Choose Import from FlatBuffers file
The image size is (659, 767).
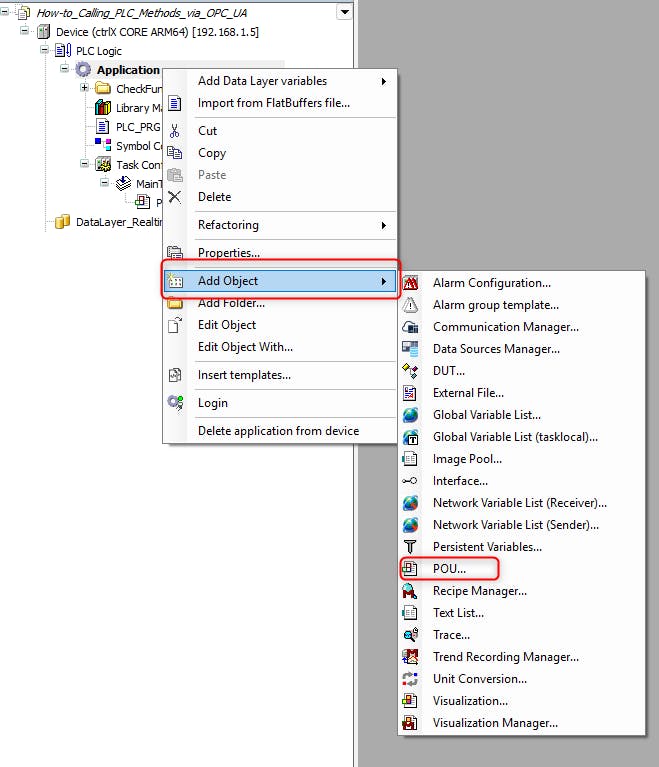point(273,103)
